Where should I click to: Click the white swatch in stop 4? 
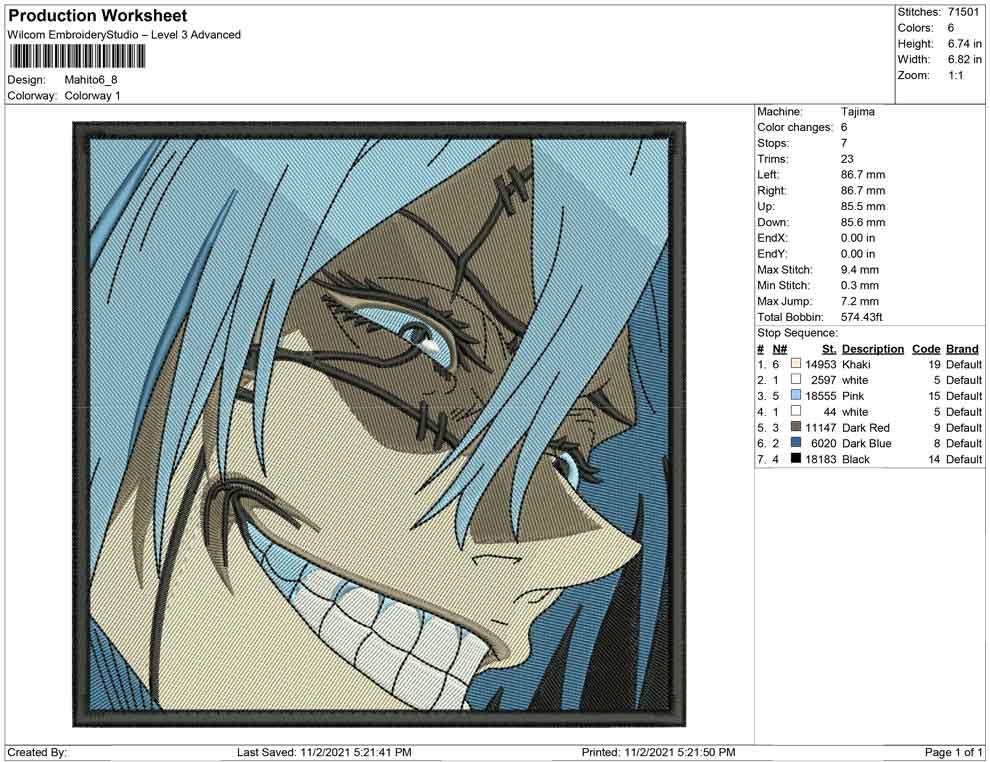click(796, 411)
